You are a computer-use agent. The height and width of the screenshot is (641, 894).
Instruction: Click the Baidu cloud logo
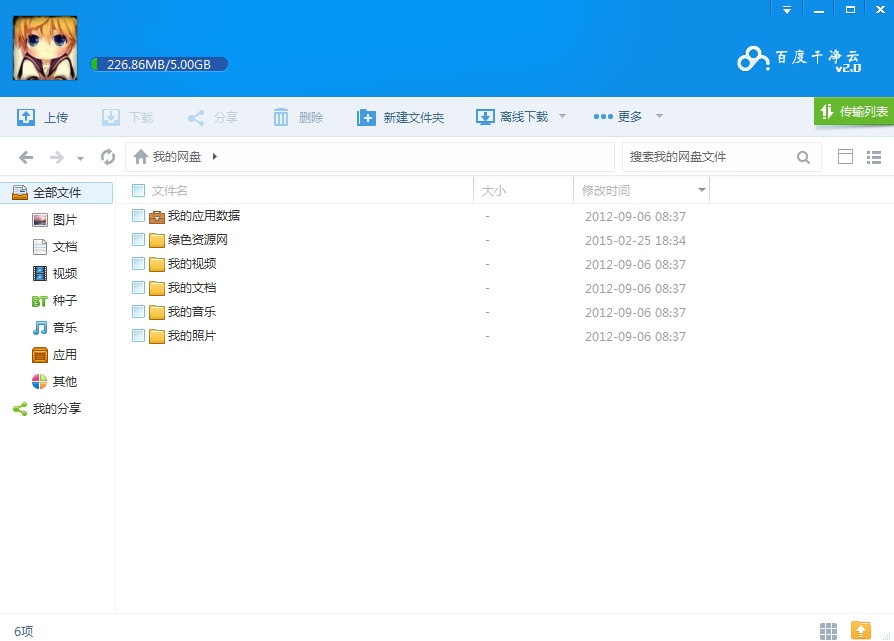tap(753, 58)
